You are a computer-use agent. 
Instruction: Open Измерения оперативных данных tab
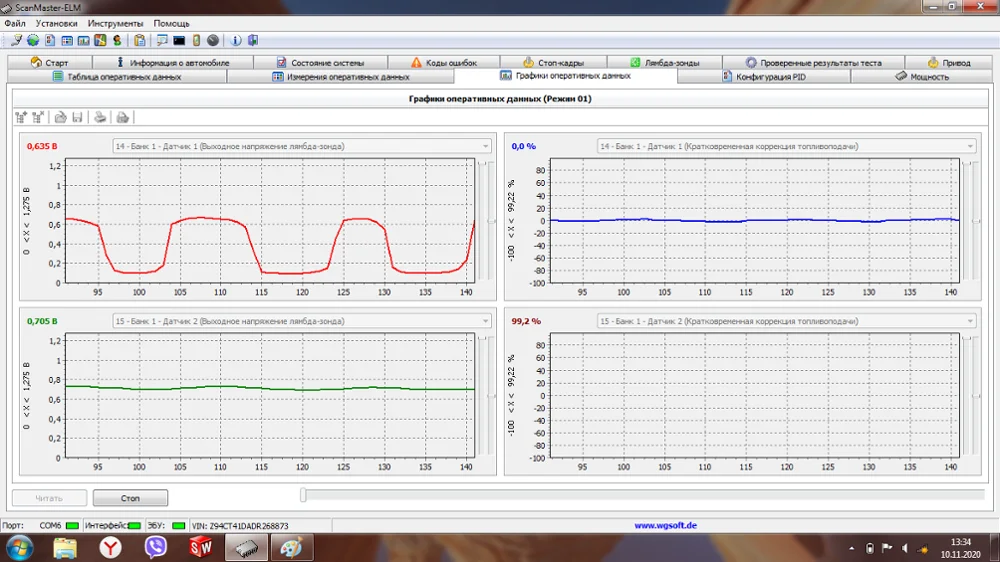pos(341,77)
